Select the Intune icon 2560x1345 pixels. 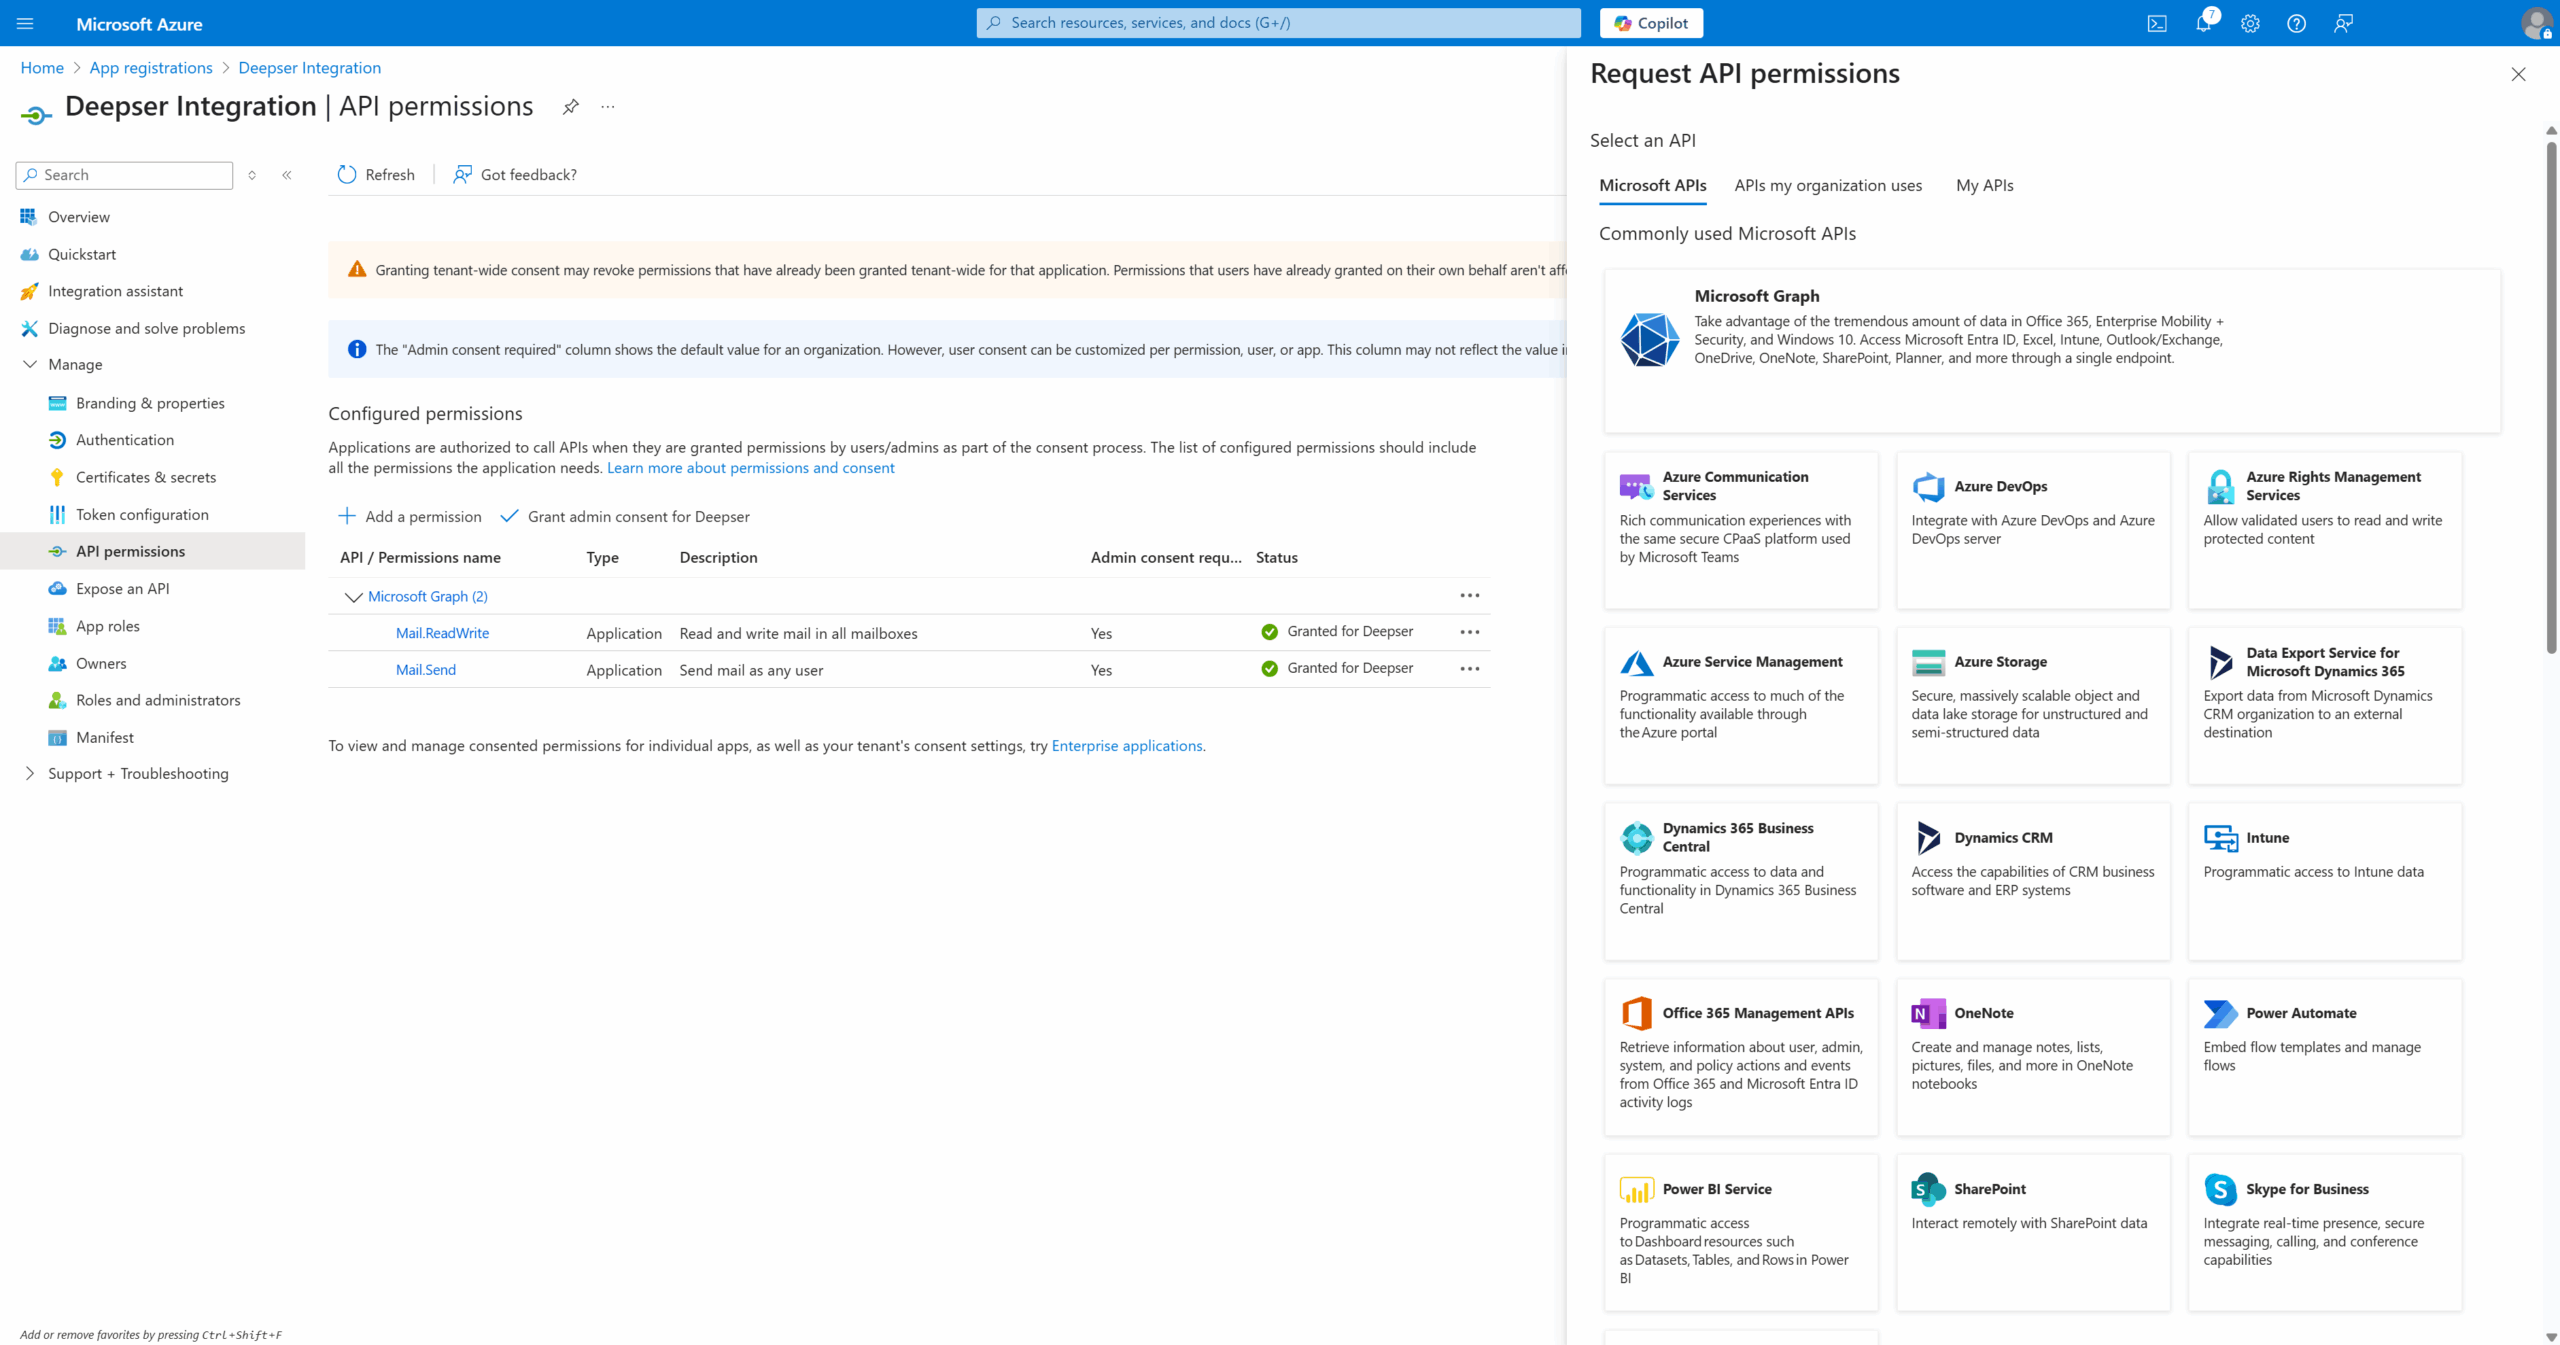pyautogui.click(x=2220, y=838)
